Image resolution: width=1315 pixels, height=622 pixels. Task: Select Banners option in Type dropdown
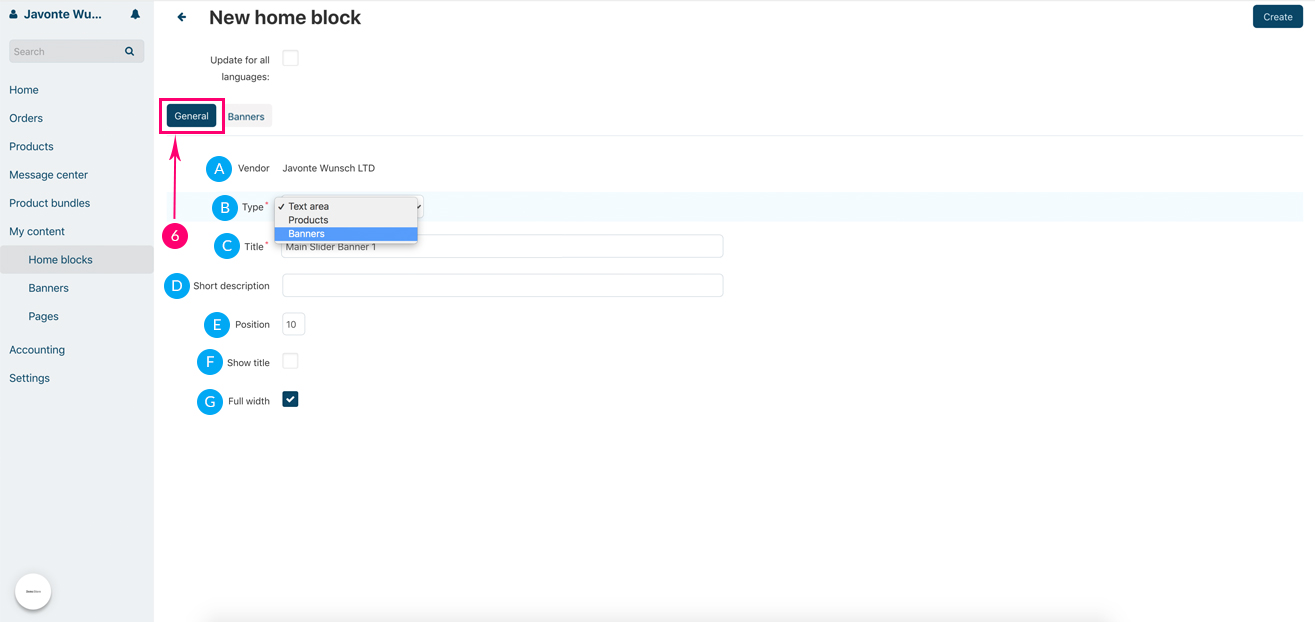point(307,234)
